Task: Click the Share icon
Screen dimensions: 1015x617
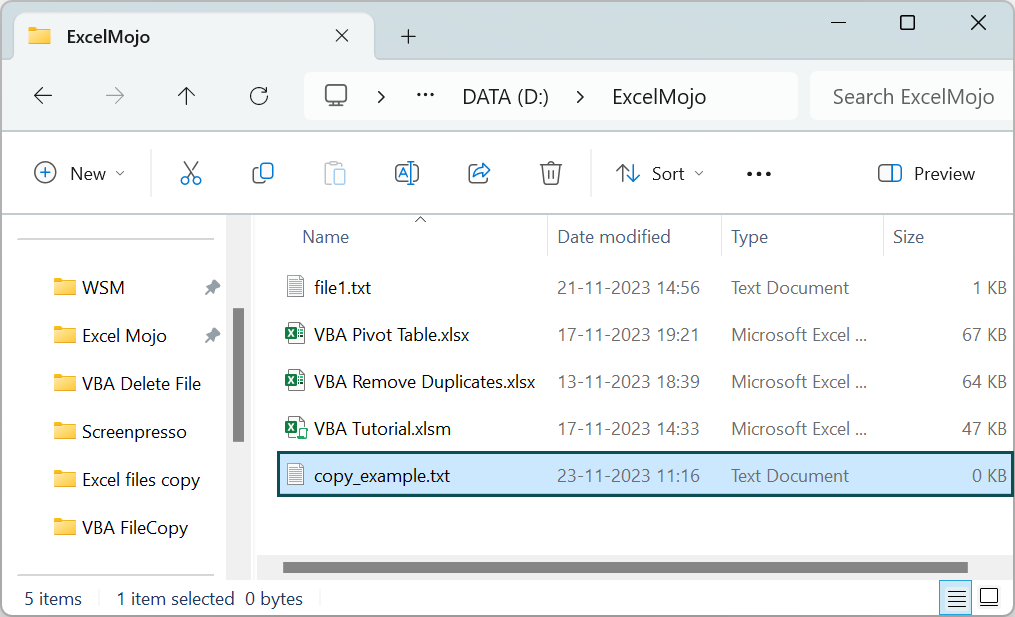Action: pos(479,174)
